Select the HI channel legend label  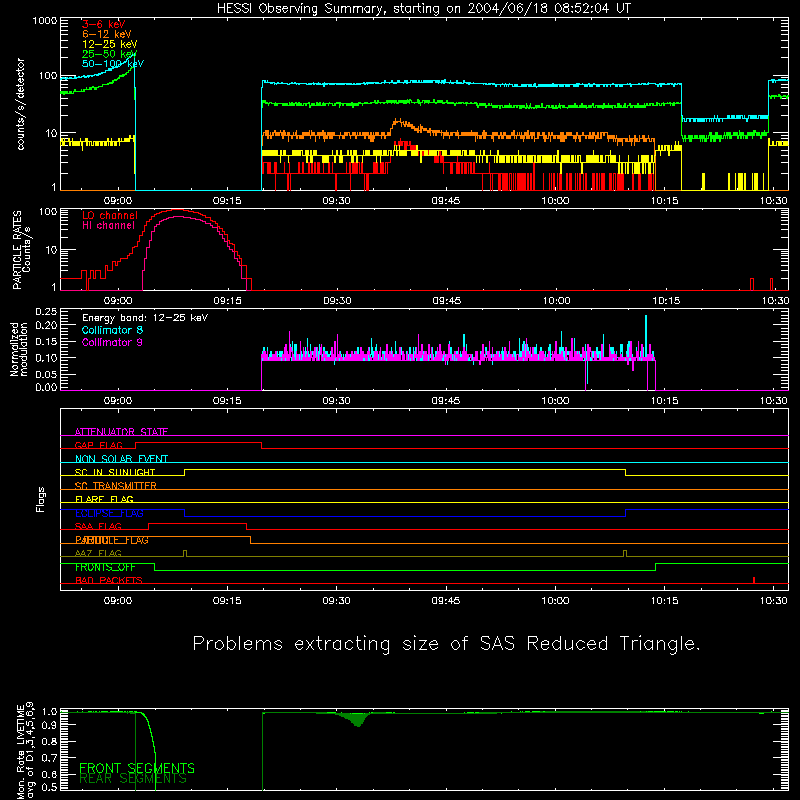pyautogui.click(x=108, y=226)
